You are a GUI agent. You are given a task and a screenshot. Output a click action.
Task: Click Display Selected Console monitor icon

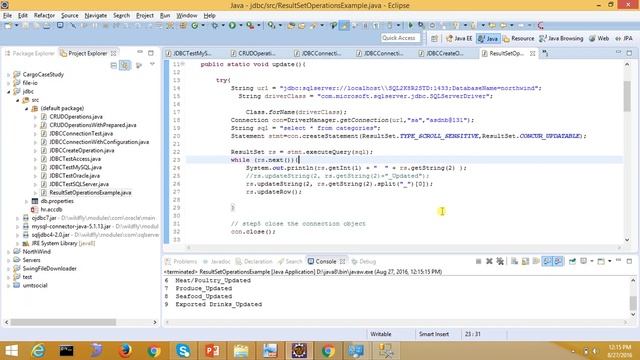[584, 261]
